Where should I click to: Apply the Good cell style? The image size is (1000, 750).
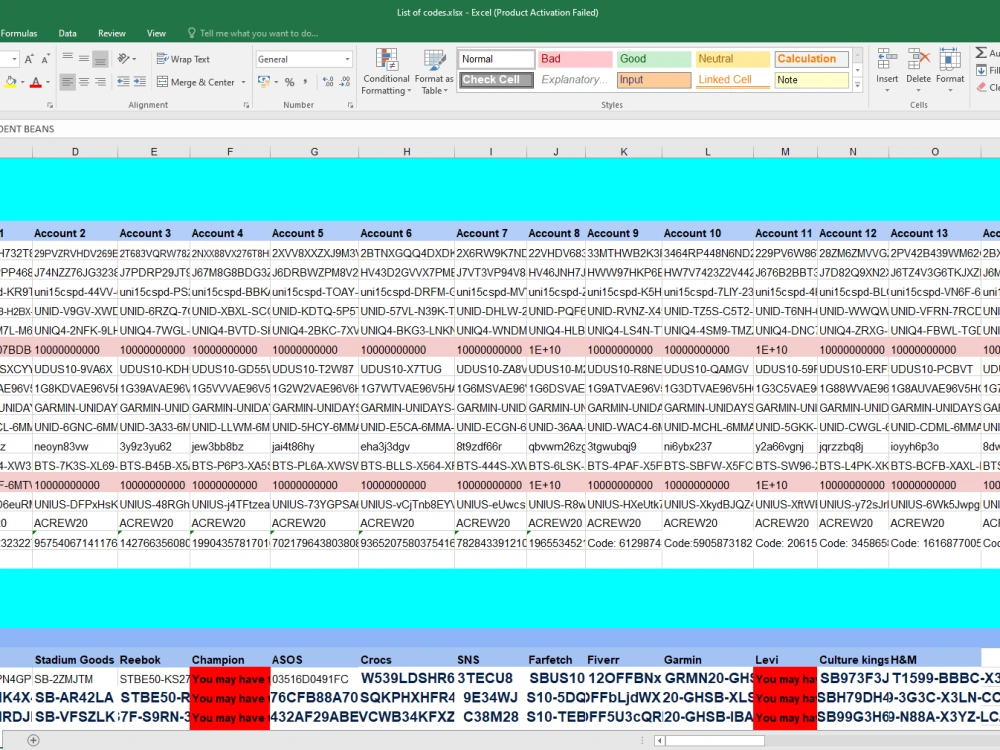(x=654, y=59)
